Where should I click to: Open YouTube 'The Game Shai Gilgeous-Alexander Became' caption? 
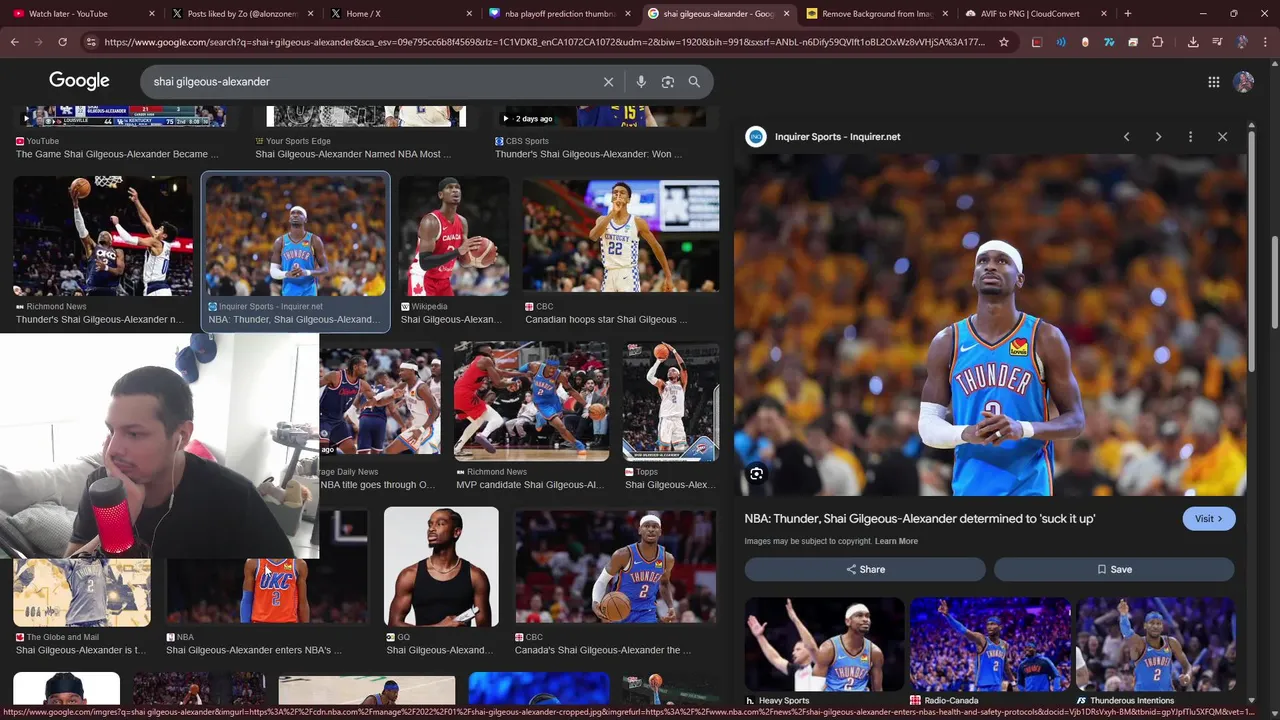point(117,154)
